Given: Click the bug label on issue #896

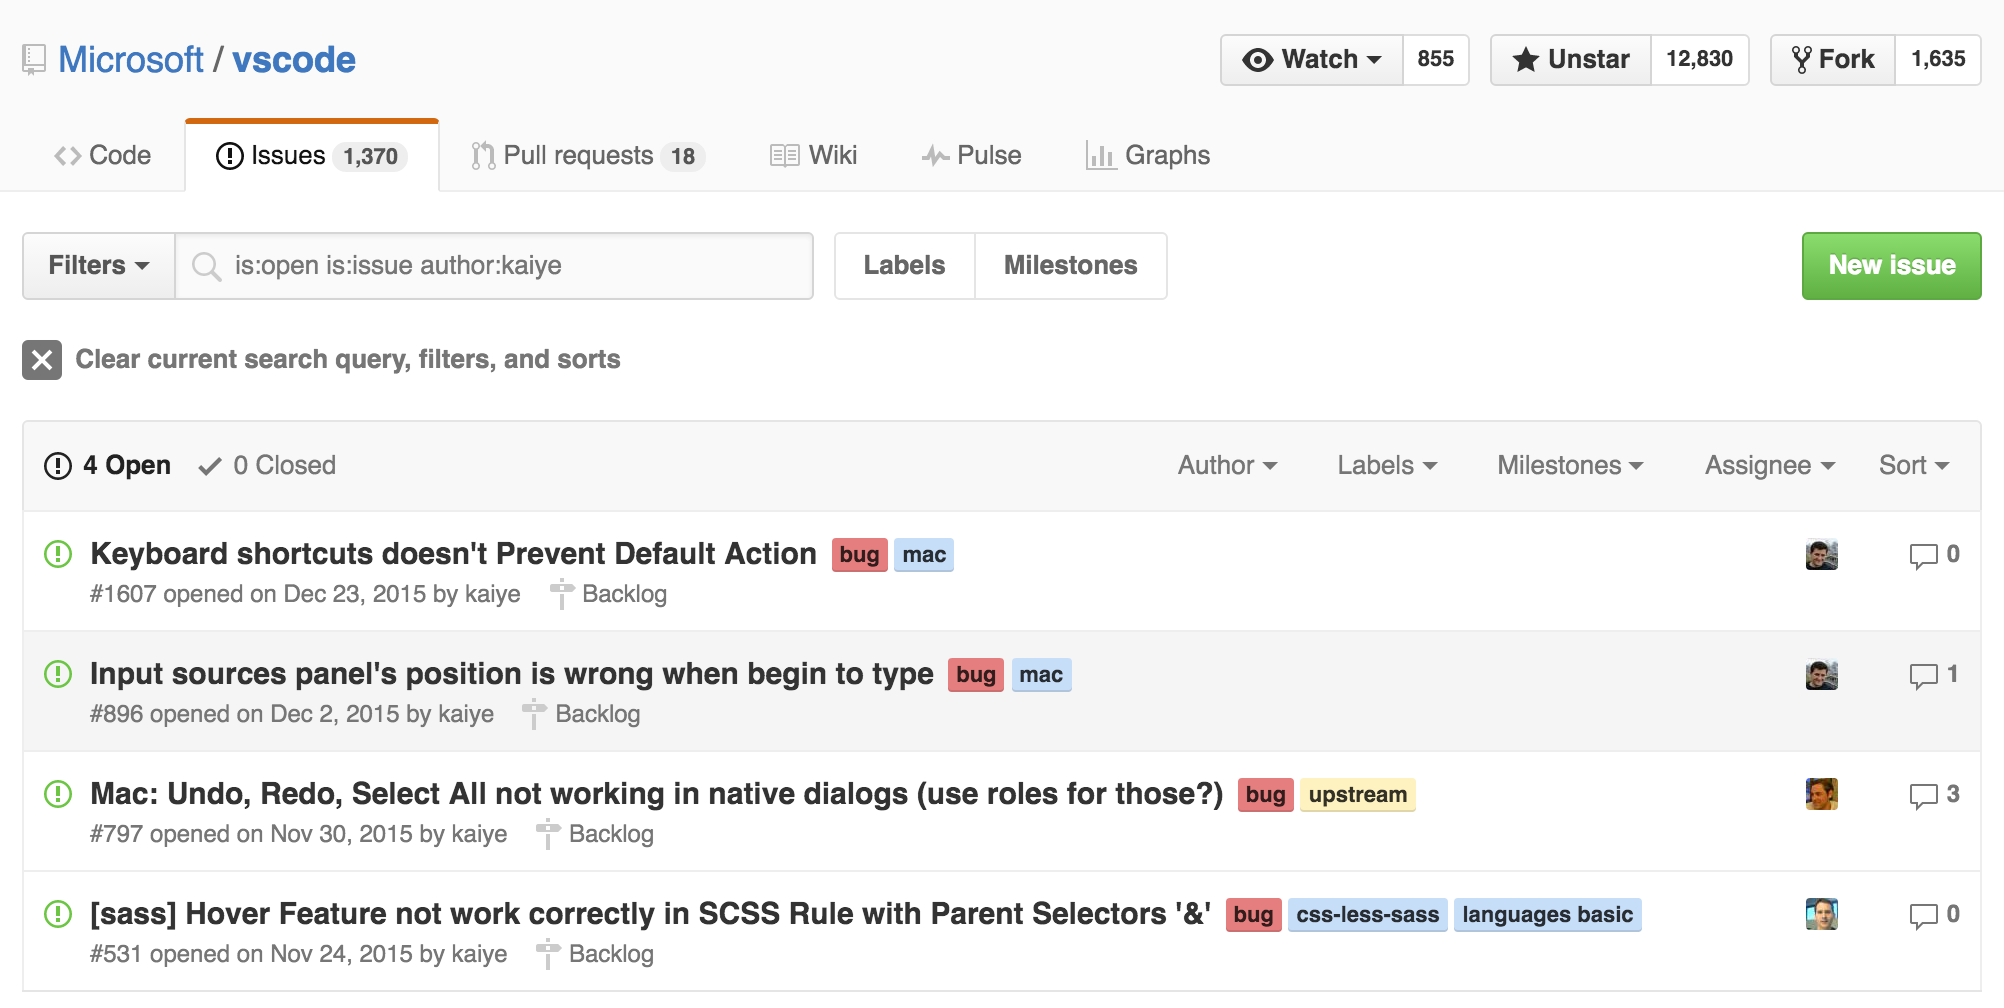Looking at the screenshot, I should [976, 675].
